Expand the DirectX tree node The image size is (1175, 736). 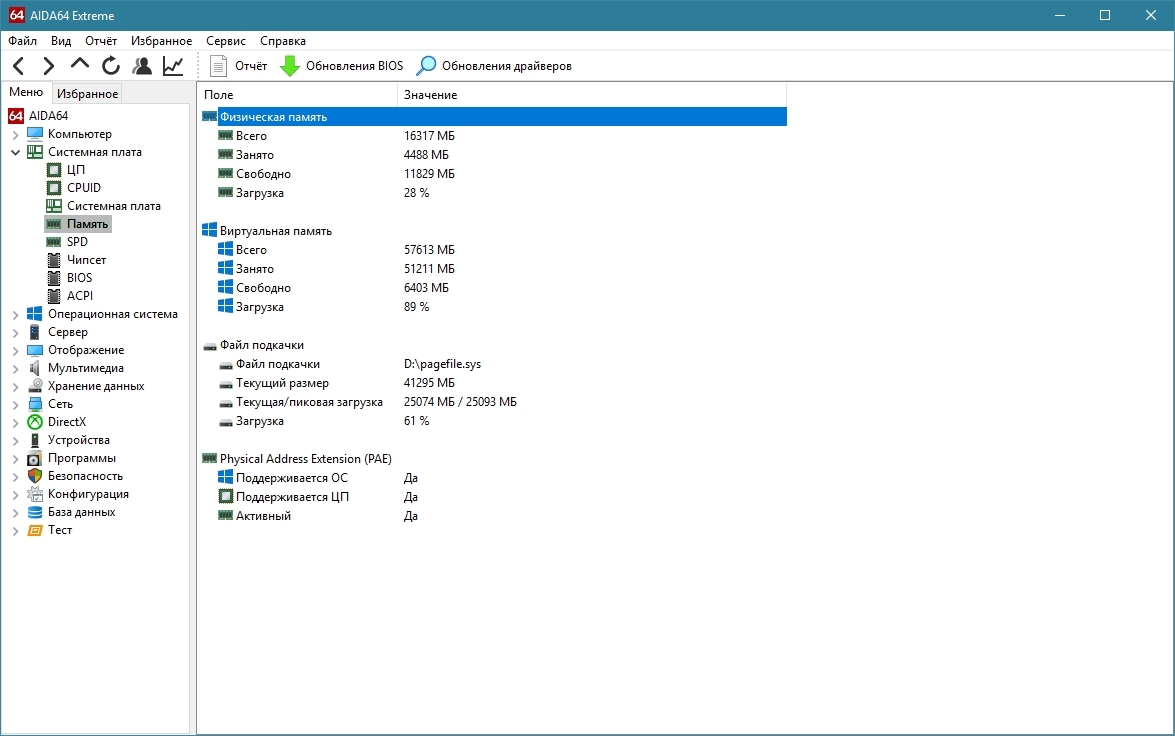[x=16, y=423]
